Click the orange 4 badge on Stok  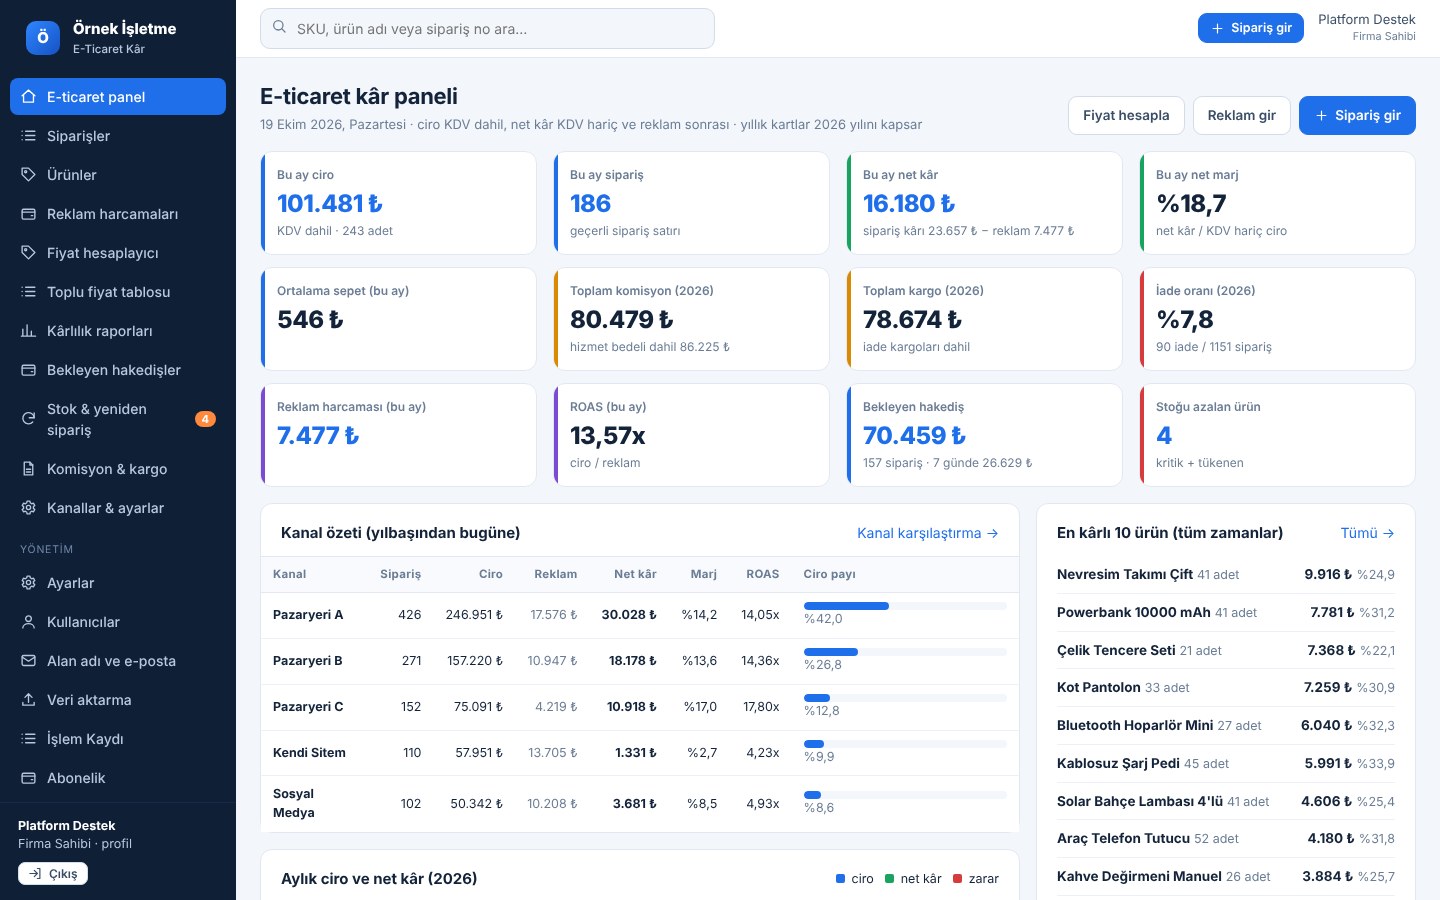pyautogui.click(x=204, y=419)
